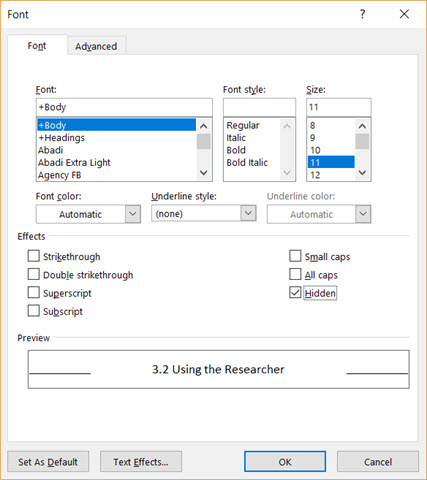This screenshot has width=427, height=480.
Task: Check the Small caps option
Action: pyautogui.click(x=295, y=256)
